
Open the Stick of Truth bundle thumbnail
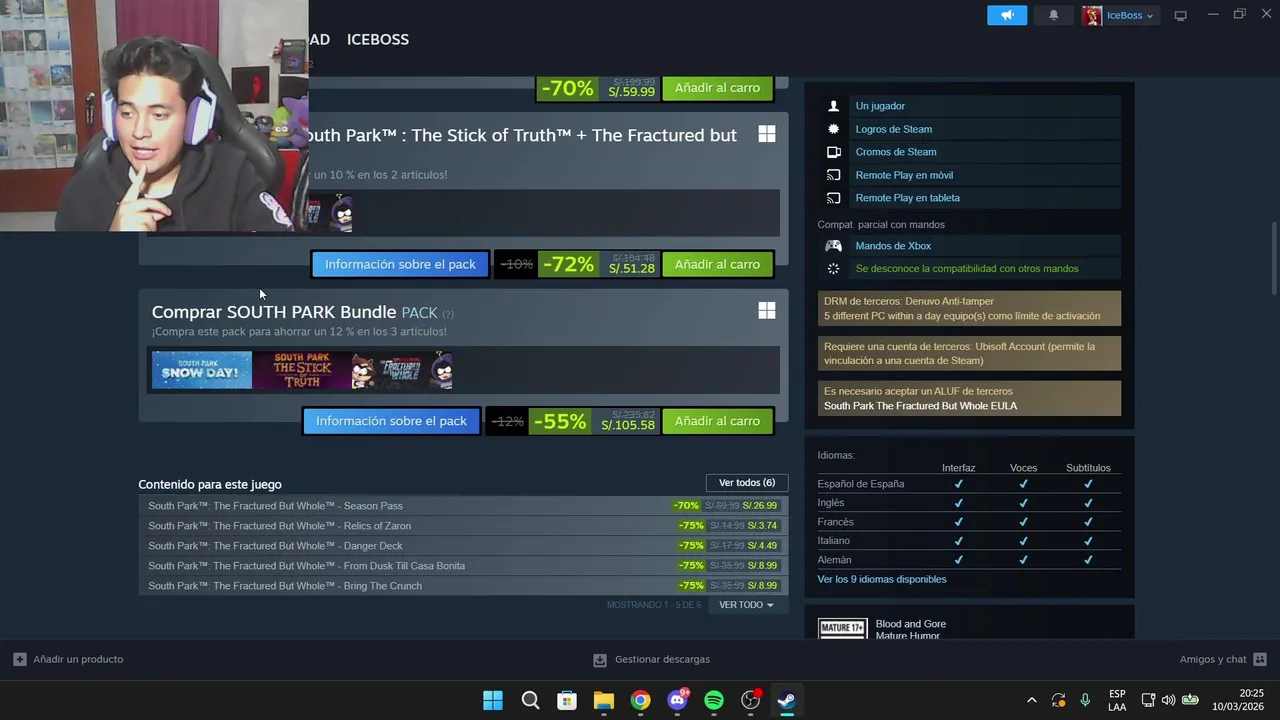coord(302,370)
